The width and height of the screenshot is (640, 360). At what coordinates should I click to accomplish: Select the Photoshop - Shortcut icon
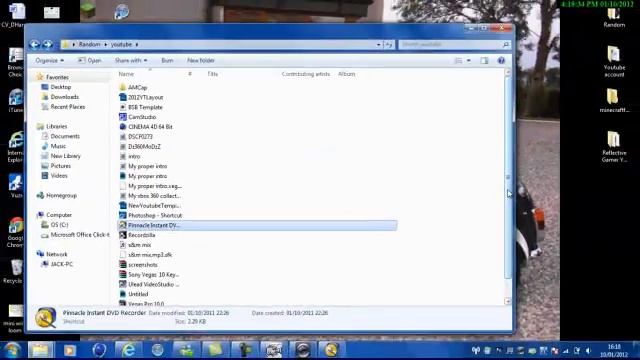(122, 215)
